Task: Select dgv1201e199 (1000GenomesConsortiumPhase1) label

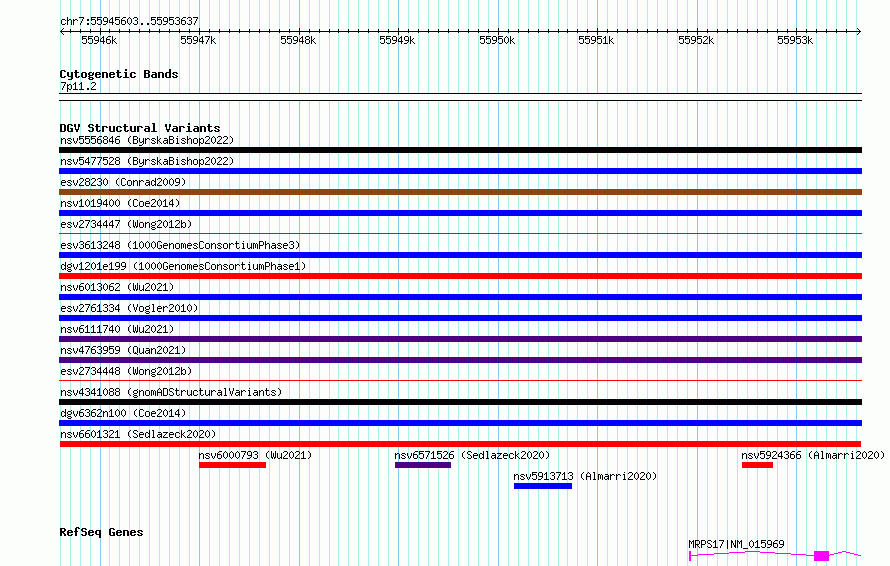Action: [x=183, y=266]
